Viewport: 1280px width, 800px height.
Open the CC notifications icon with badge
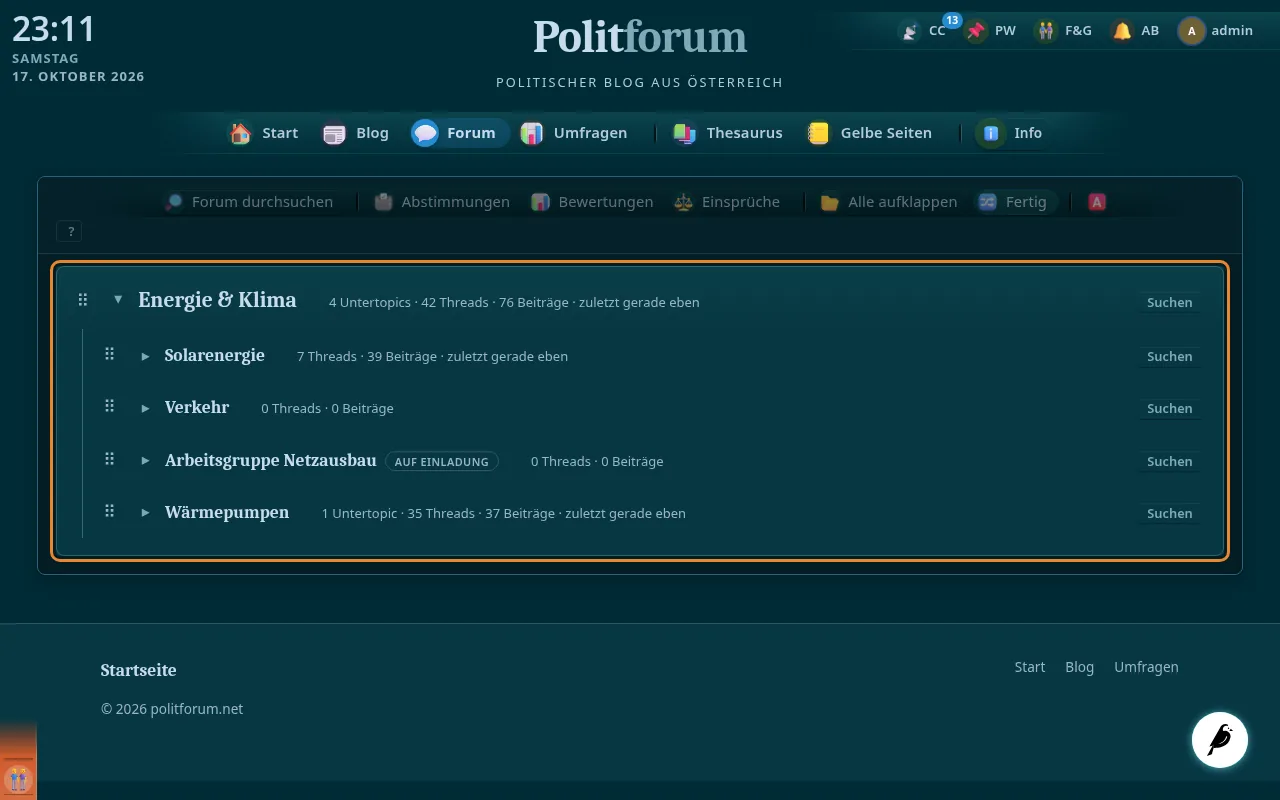(910, 31)
